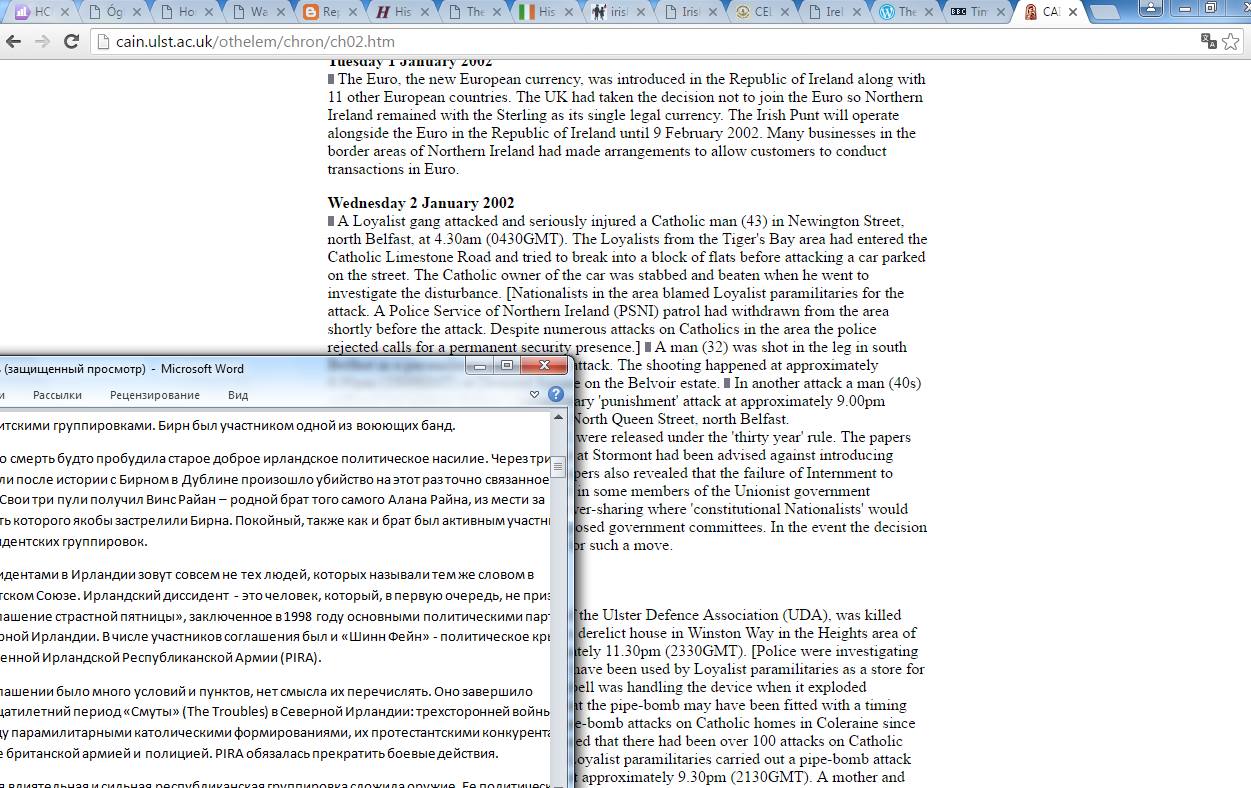
Task: Click the browser back arrow
Action: pyautogui.click(x=14, y=42)
